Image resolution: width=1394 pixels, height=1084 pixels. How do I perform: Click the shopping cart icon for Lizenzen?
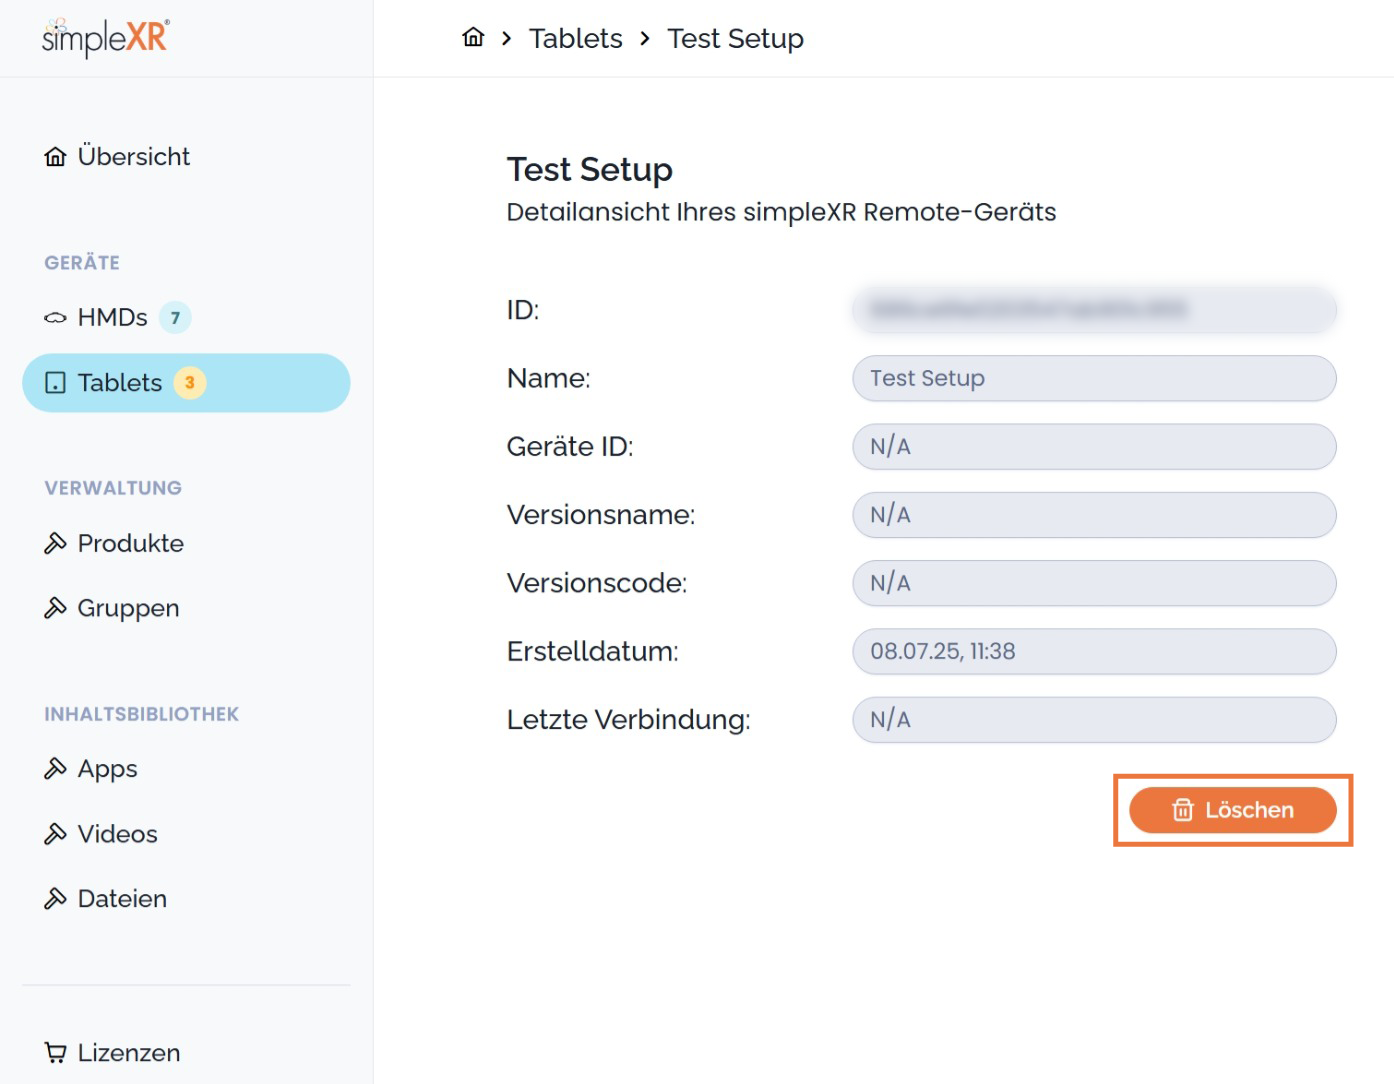tap(56, 1053)
